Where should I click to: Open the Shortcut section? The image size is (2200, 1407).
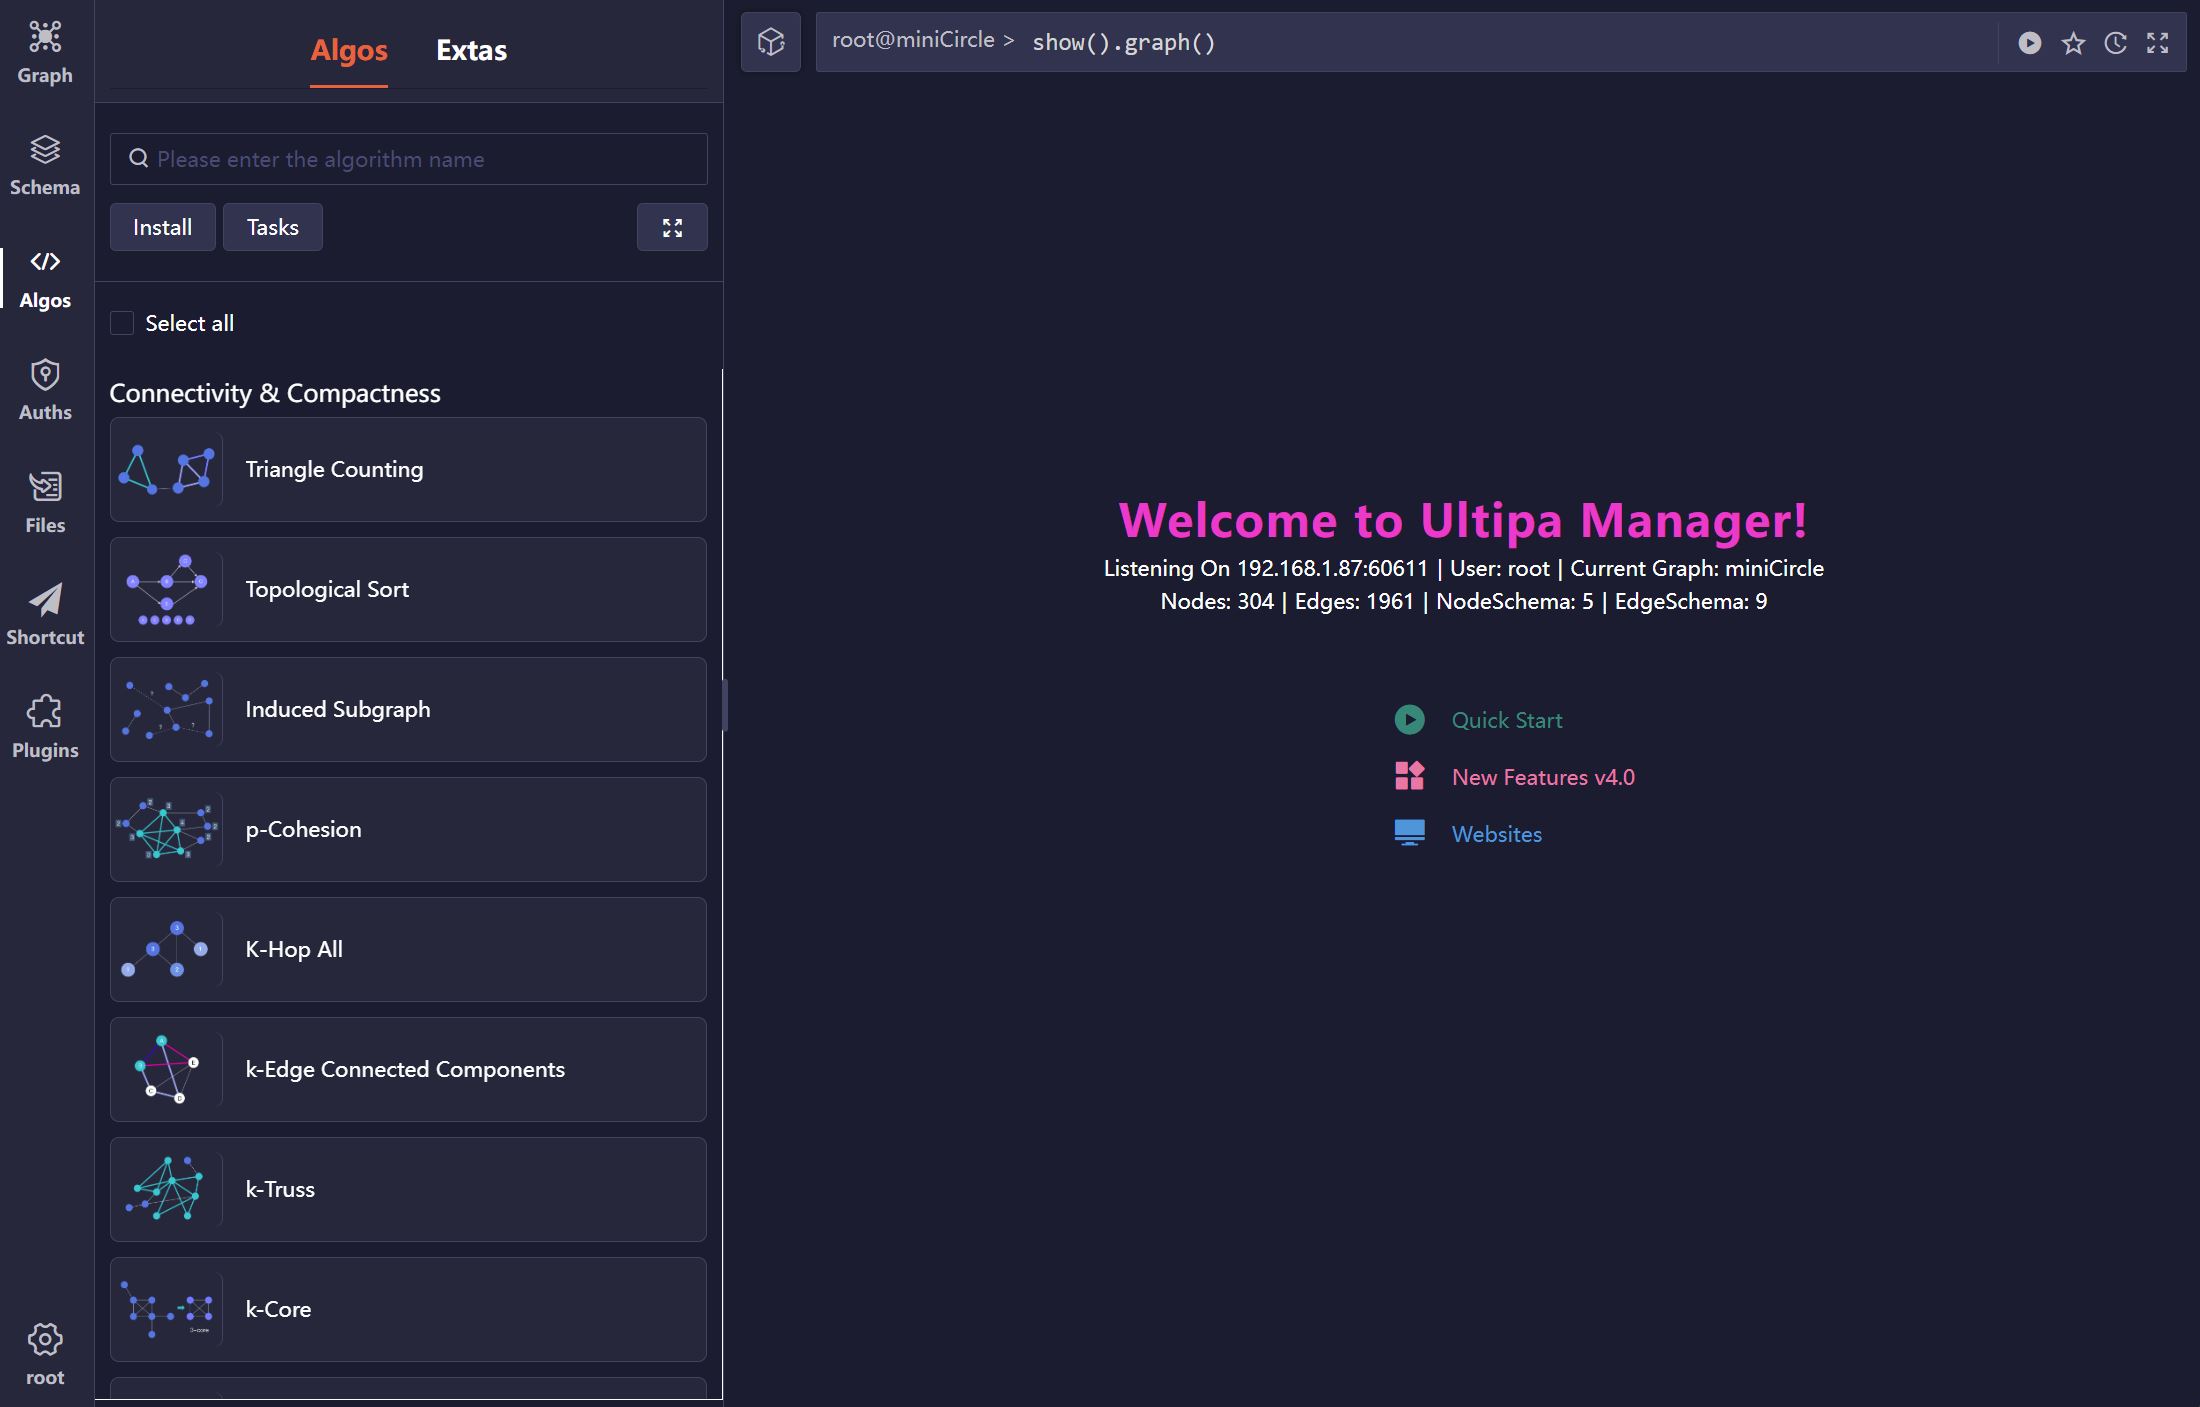45,615
